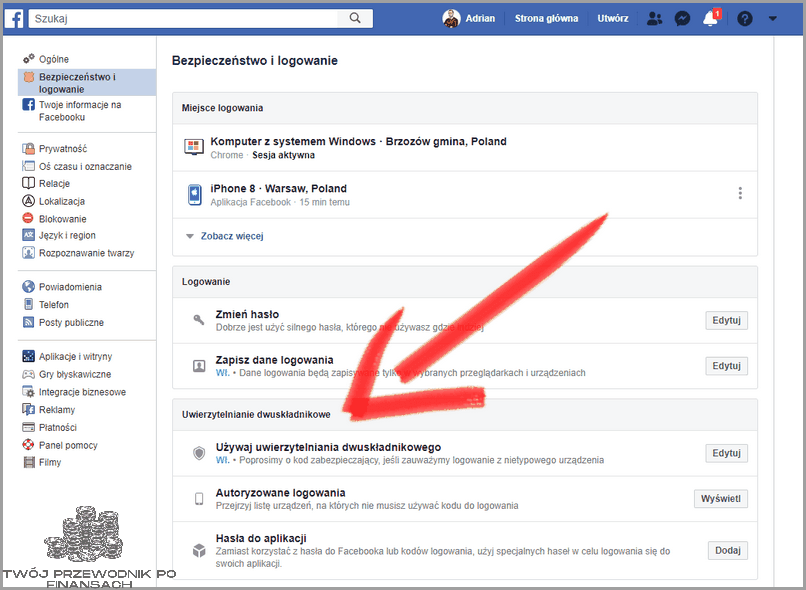Screen dimensions: 806x590
Task: Open the account settings caret menu
Action: click(774, 17)
